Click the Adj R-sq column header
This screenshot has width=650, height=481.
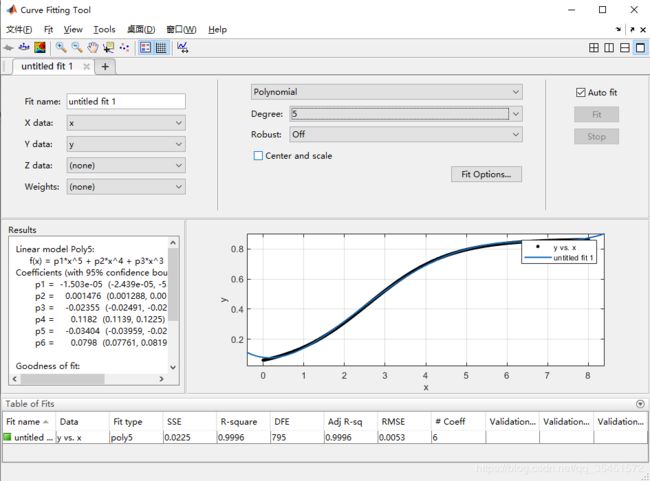351,422
